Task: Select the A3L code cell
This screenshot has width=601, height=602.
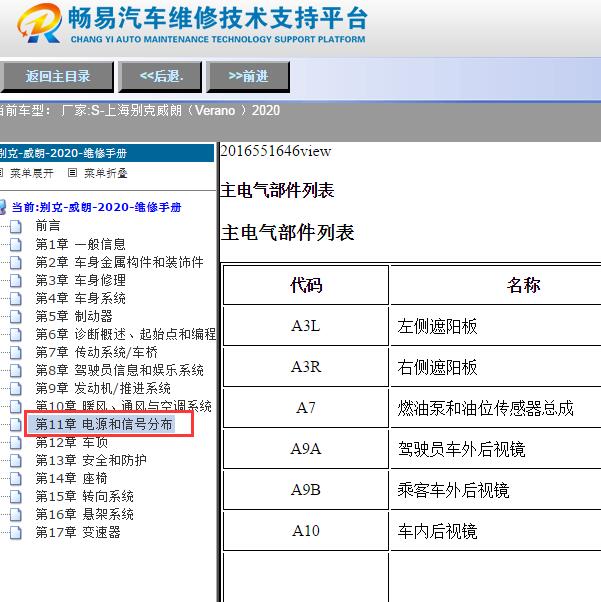Action: click(306, 326)
